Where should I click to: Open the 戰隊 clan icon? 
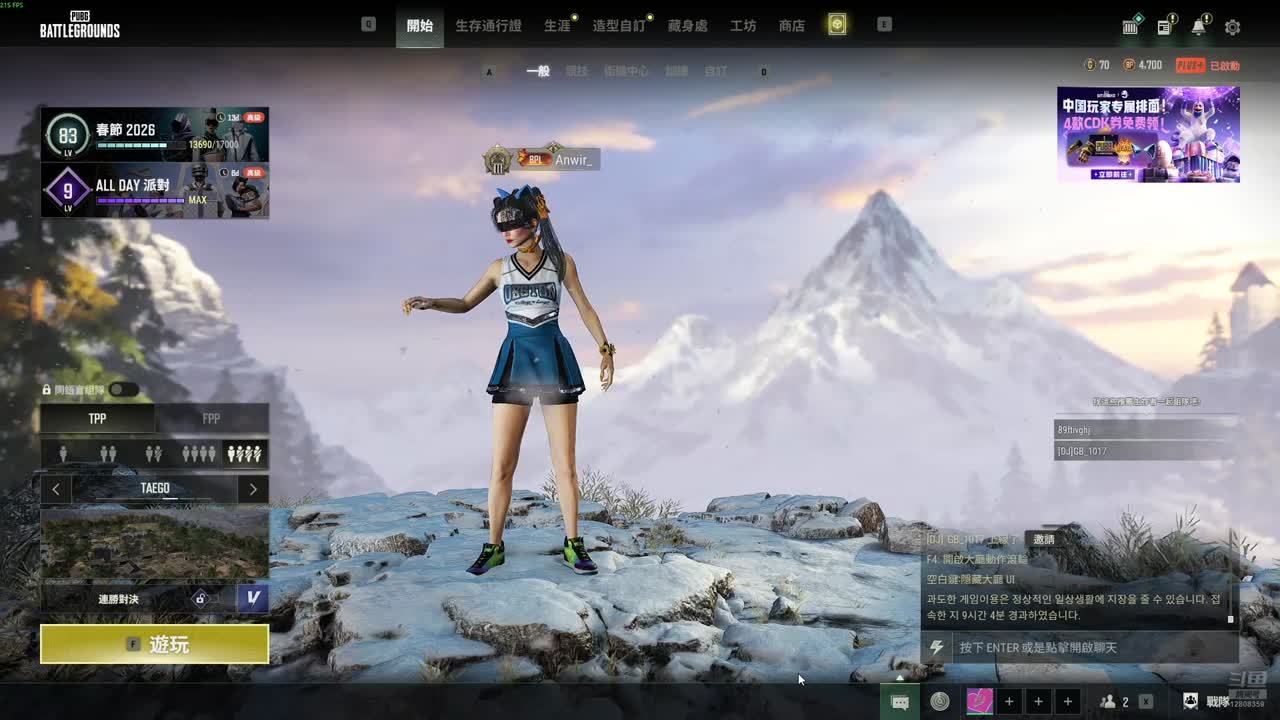tap(1191, 702)
